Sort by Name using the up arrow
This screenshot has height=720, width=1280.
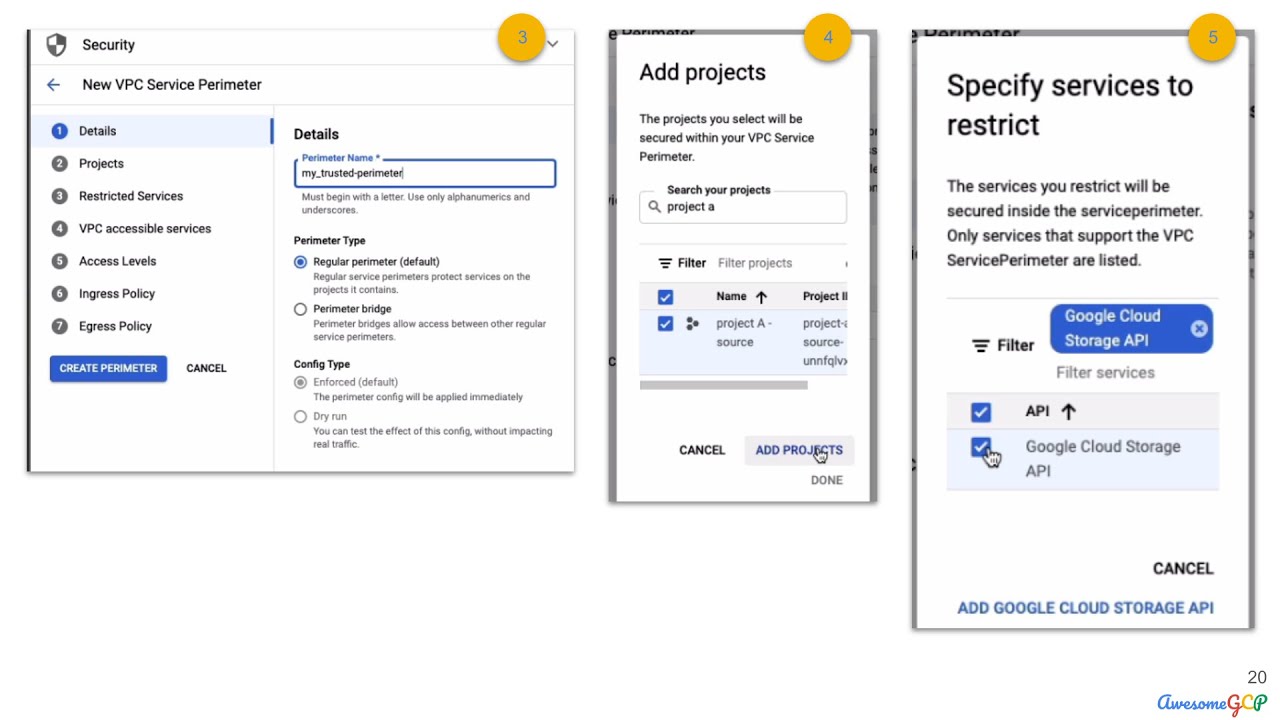[x=761, y=297]
